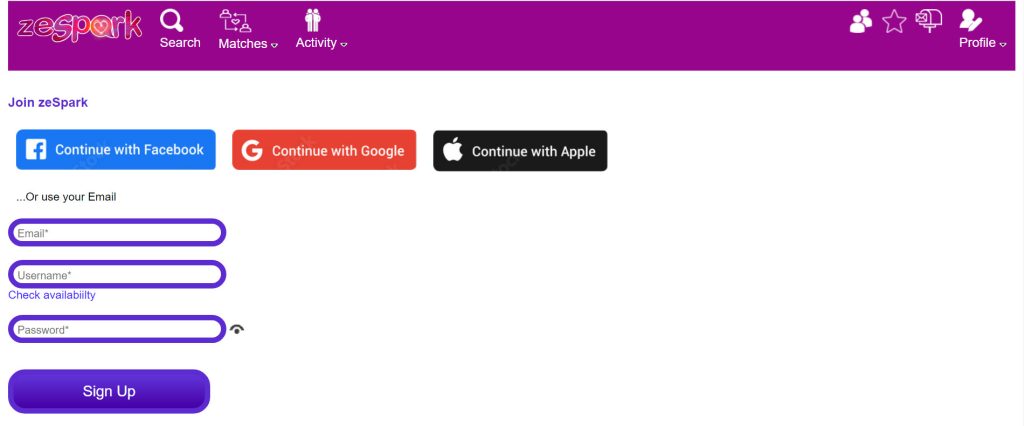
Task: Click the Profile edit icon
Action: point(970,20)
